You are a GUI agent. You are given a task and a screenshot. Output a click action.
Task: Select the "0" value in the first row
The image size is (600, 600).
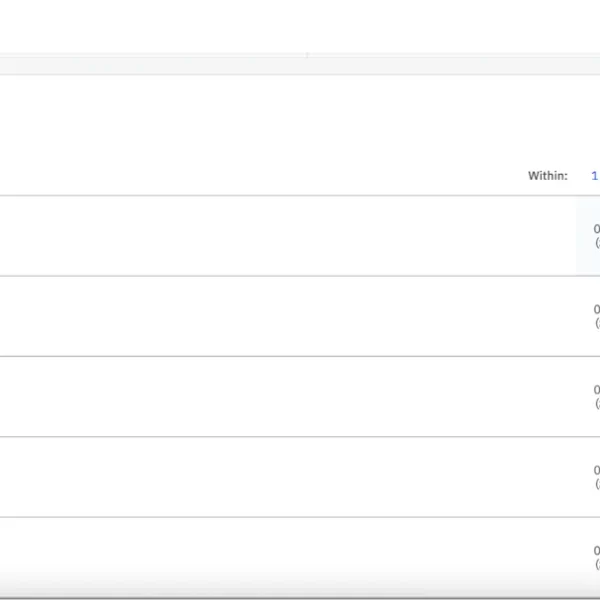(597, 229)
